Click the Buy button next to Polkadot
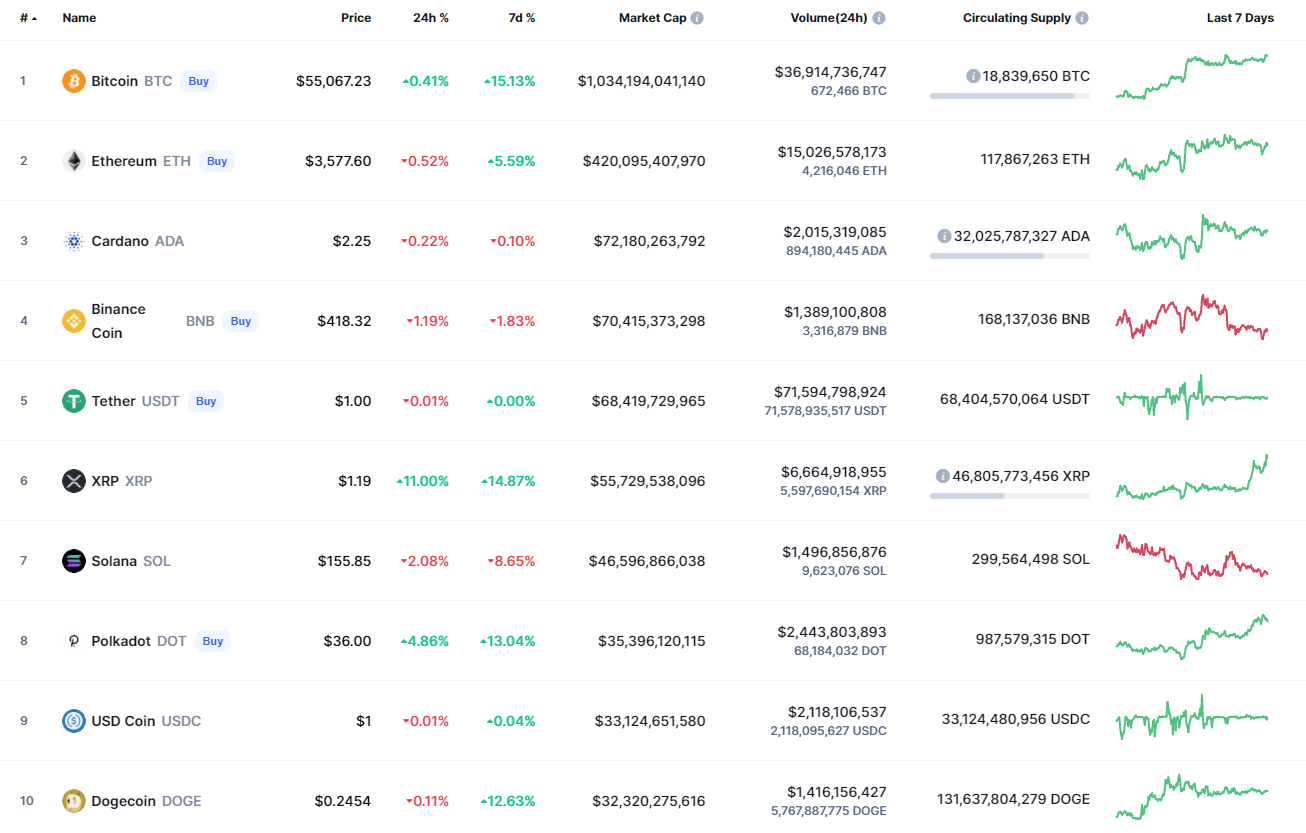Screen dimensions: 1306x833 coord(213,641)
